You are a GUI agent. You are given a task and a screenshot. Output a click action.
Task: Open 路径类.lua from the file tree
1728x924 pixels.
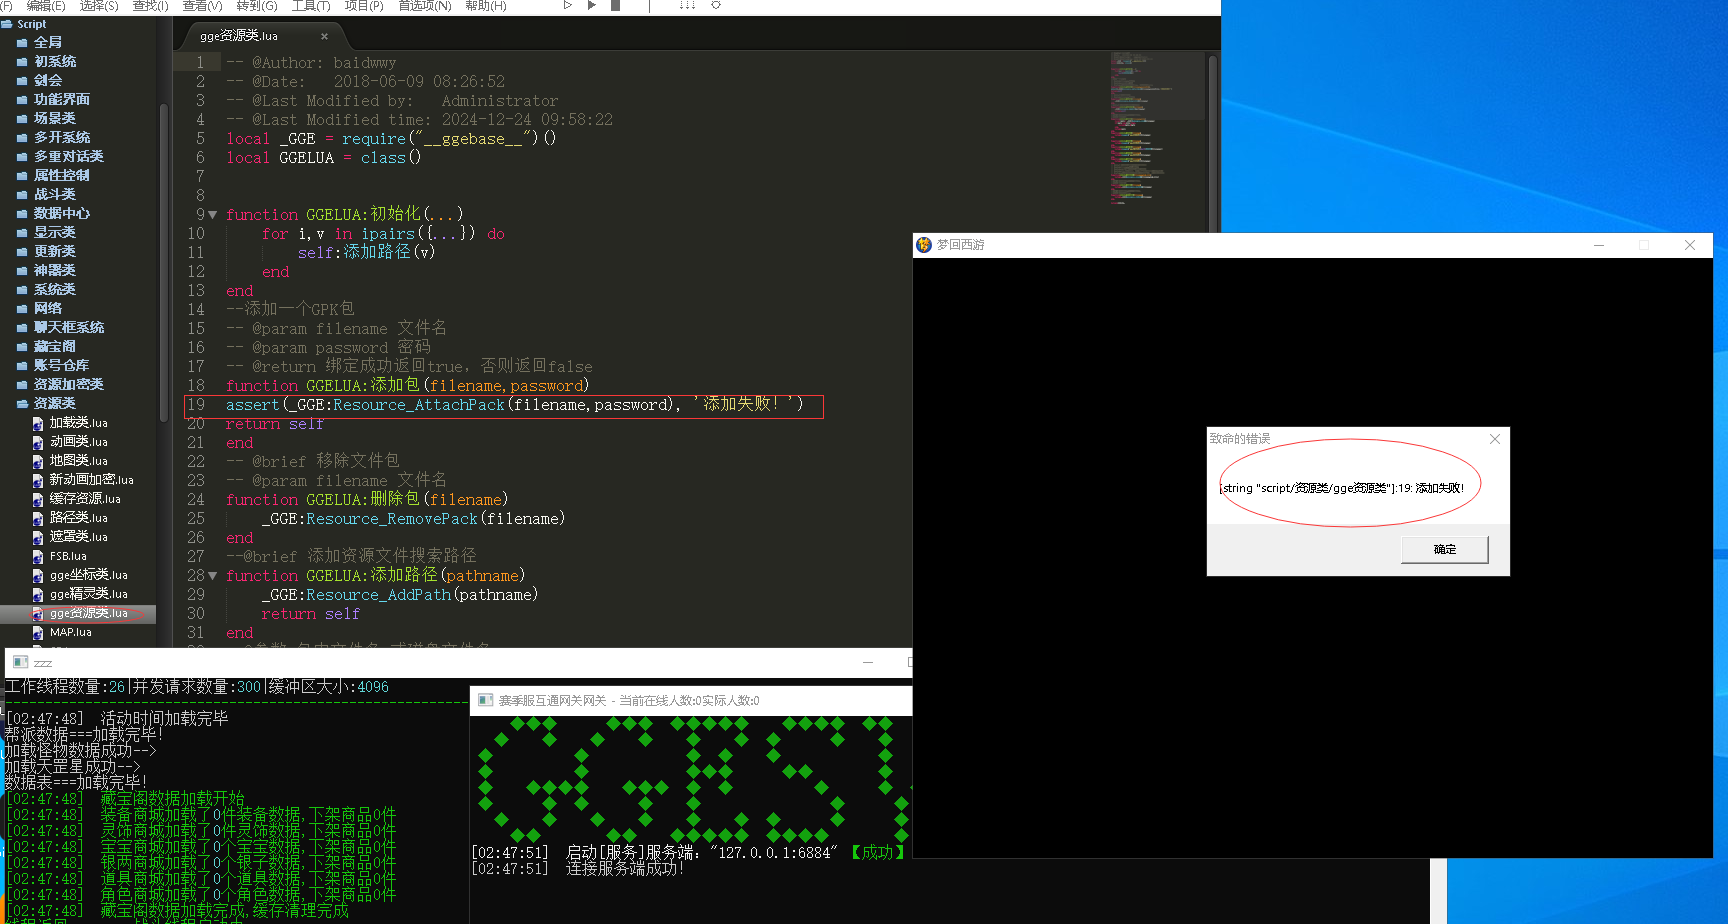[78, 518]
